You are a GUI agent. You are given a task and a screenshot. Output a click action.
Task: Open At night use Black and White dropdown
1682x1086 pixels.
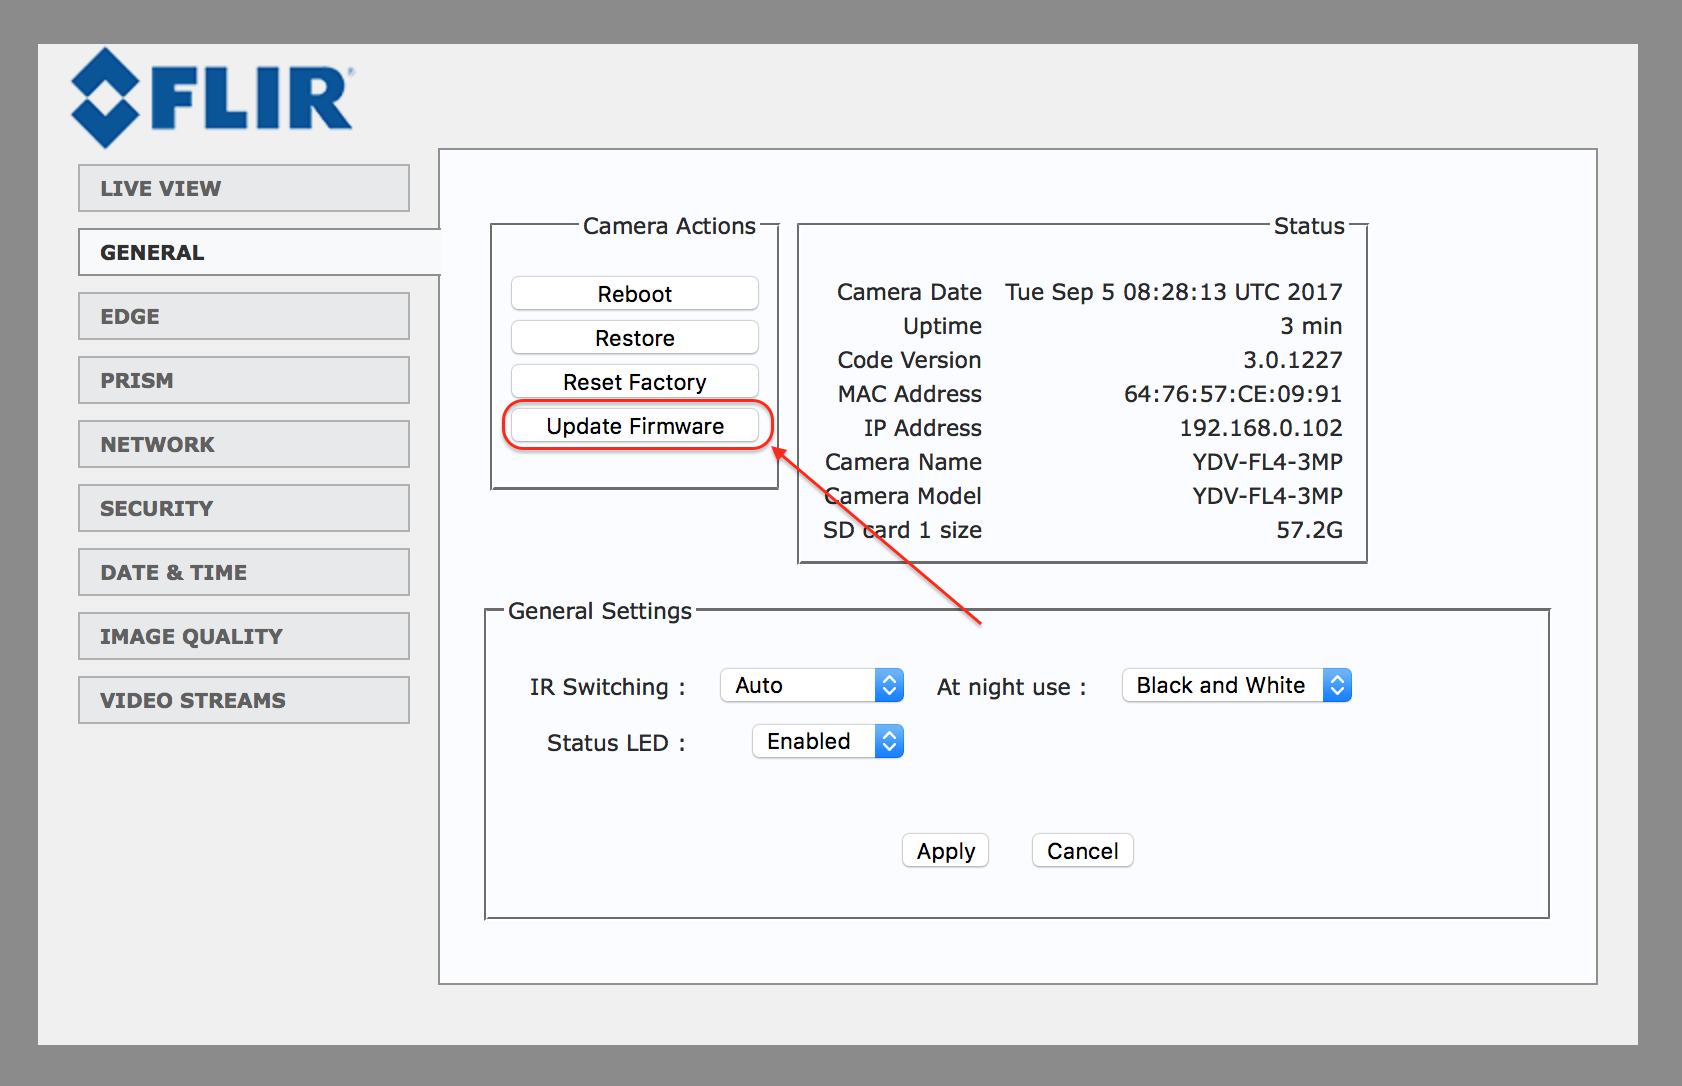(1237, 685)
